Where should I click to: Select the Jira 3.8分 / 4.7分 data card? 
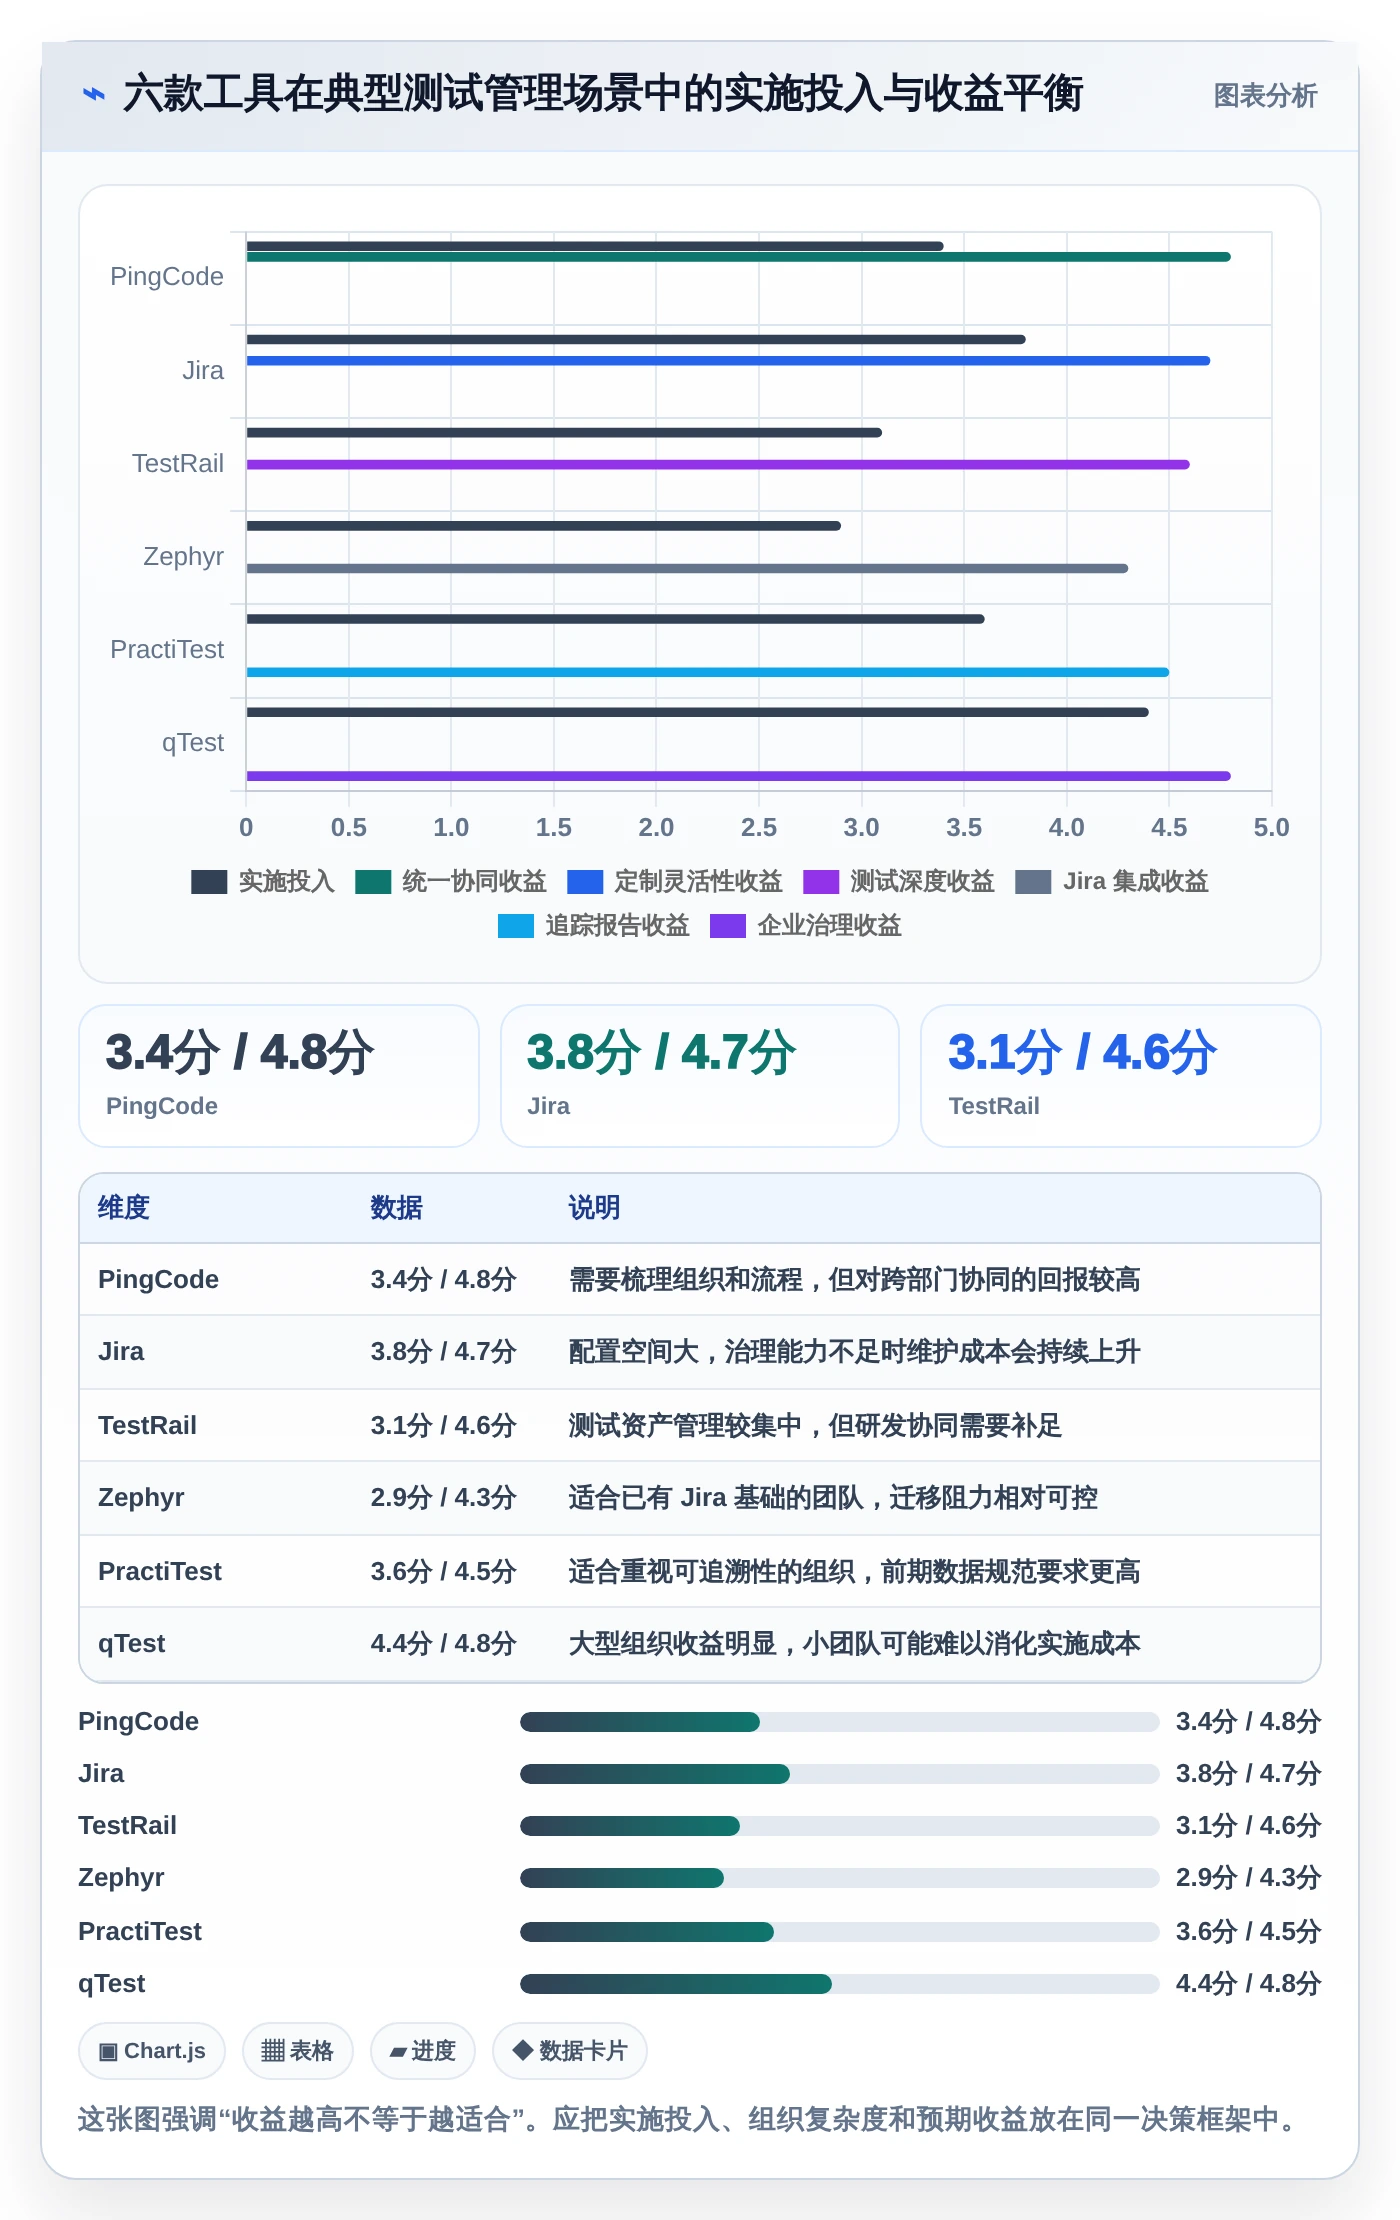pos(700,1076)
